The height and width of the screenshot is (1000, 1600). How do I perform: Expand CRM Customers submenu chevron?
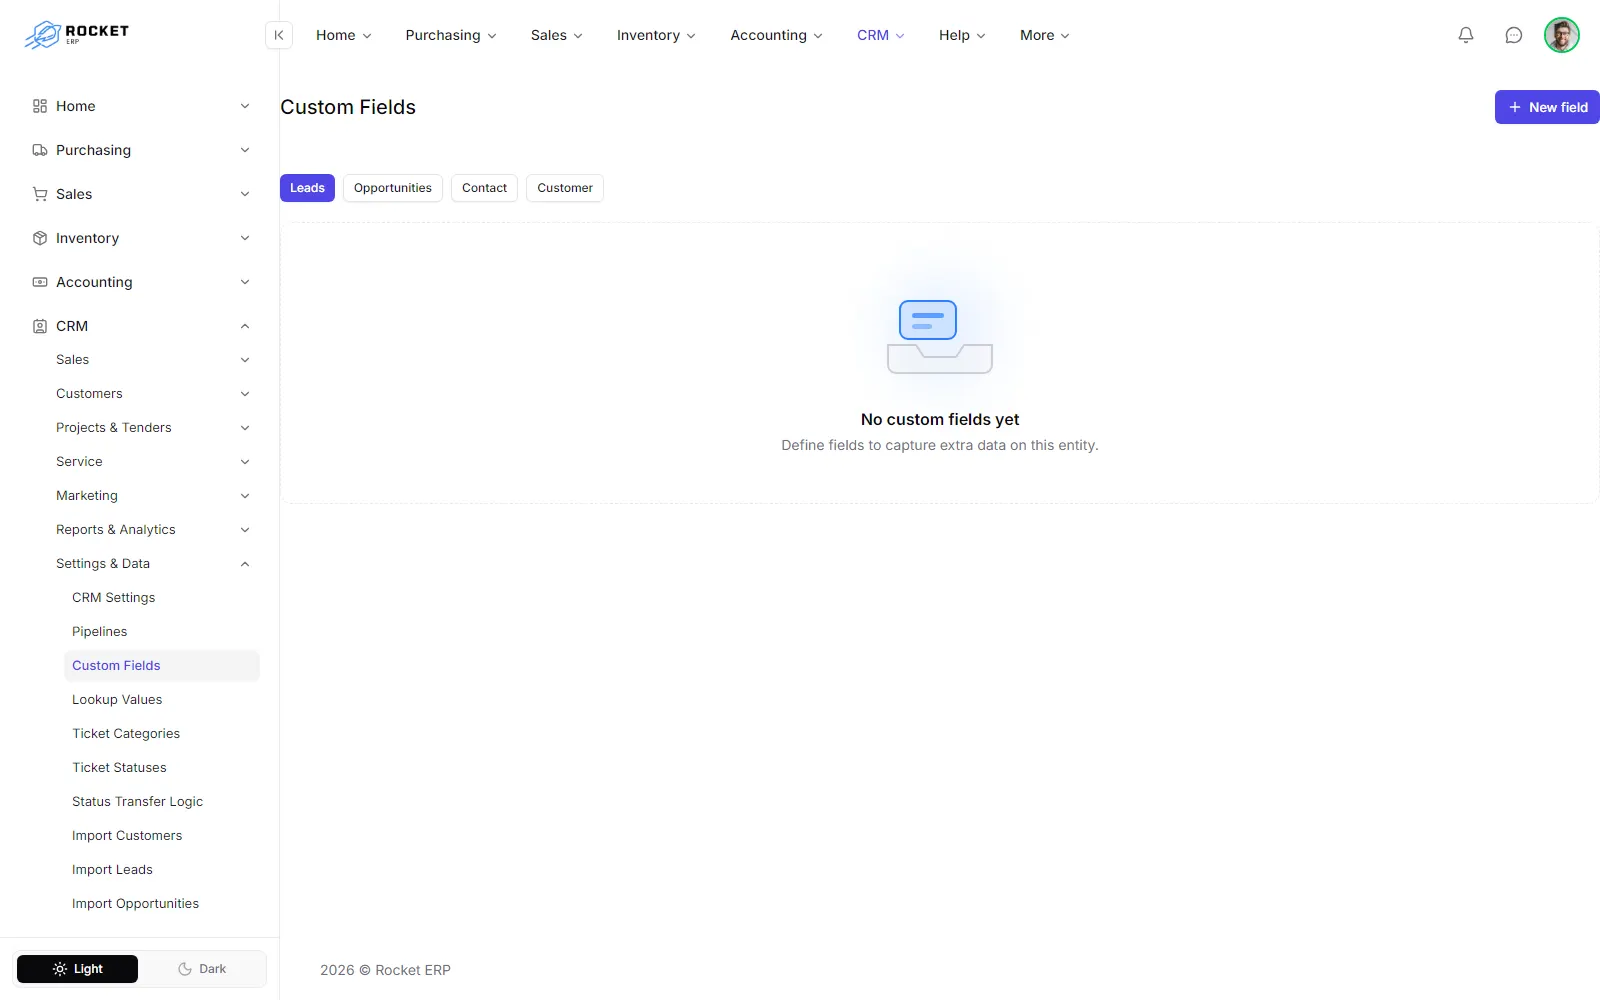tap(245, 394)
